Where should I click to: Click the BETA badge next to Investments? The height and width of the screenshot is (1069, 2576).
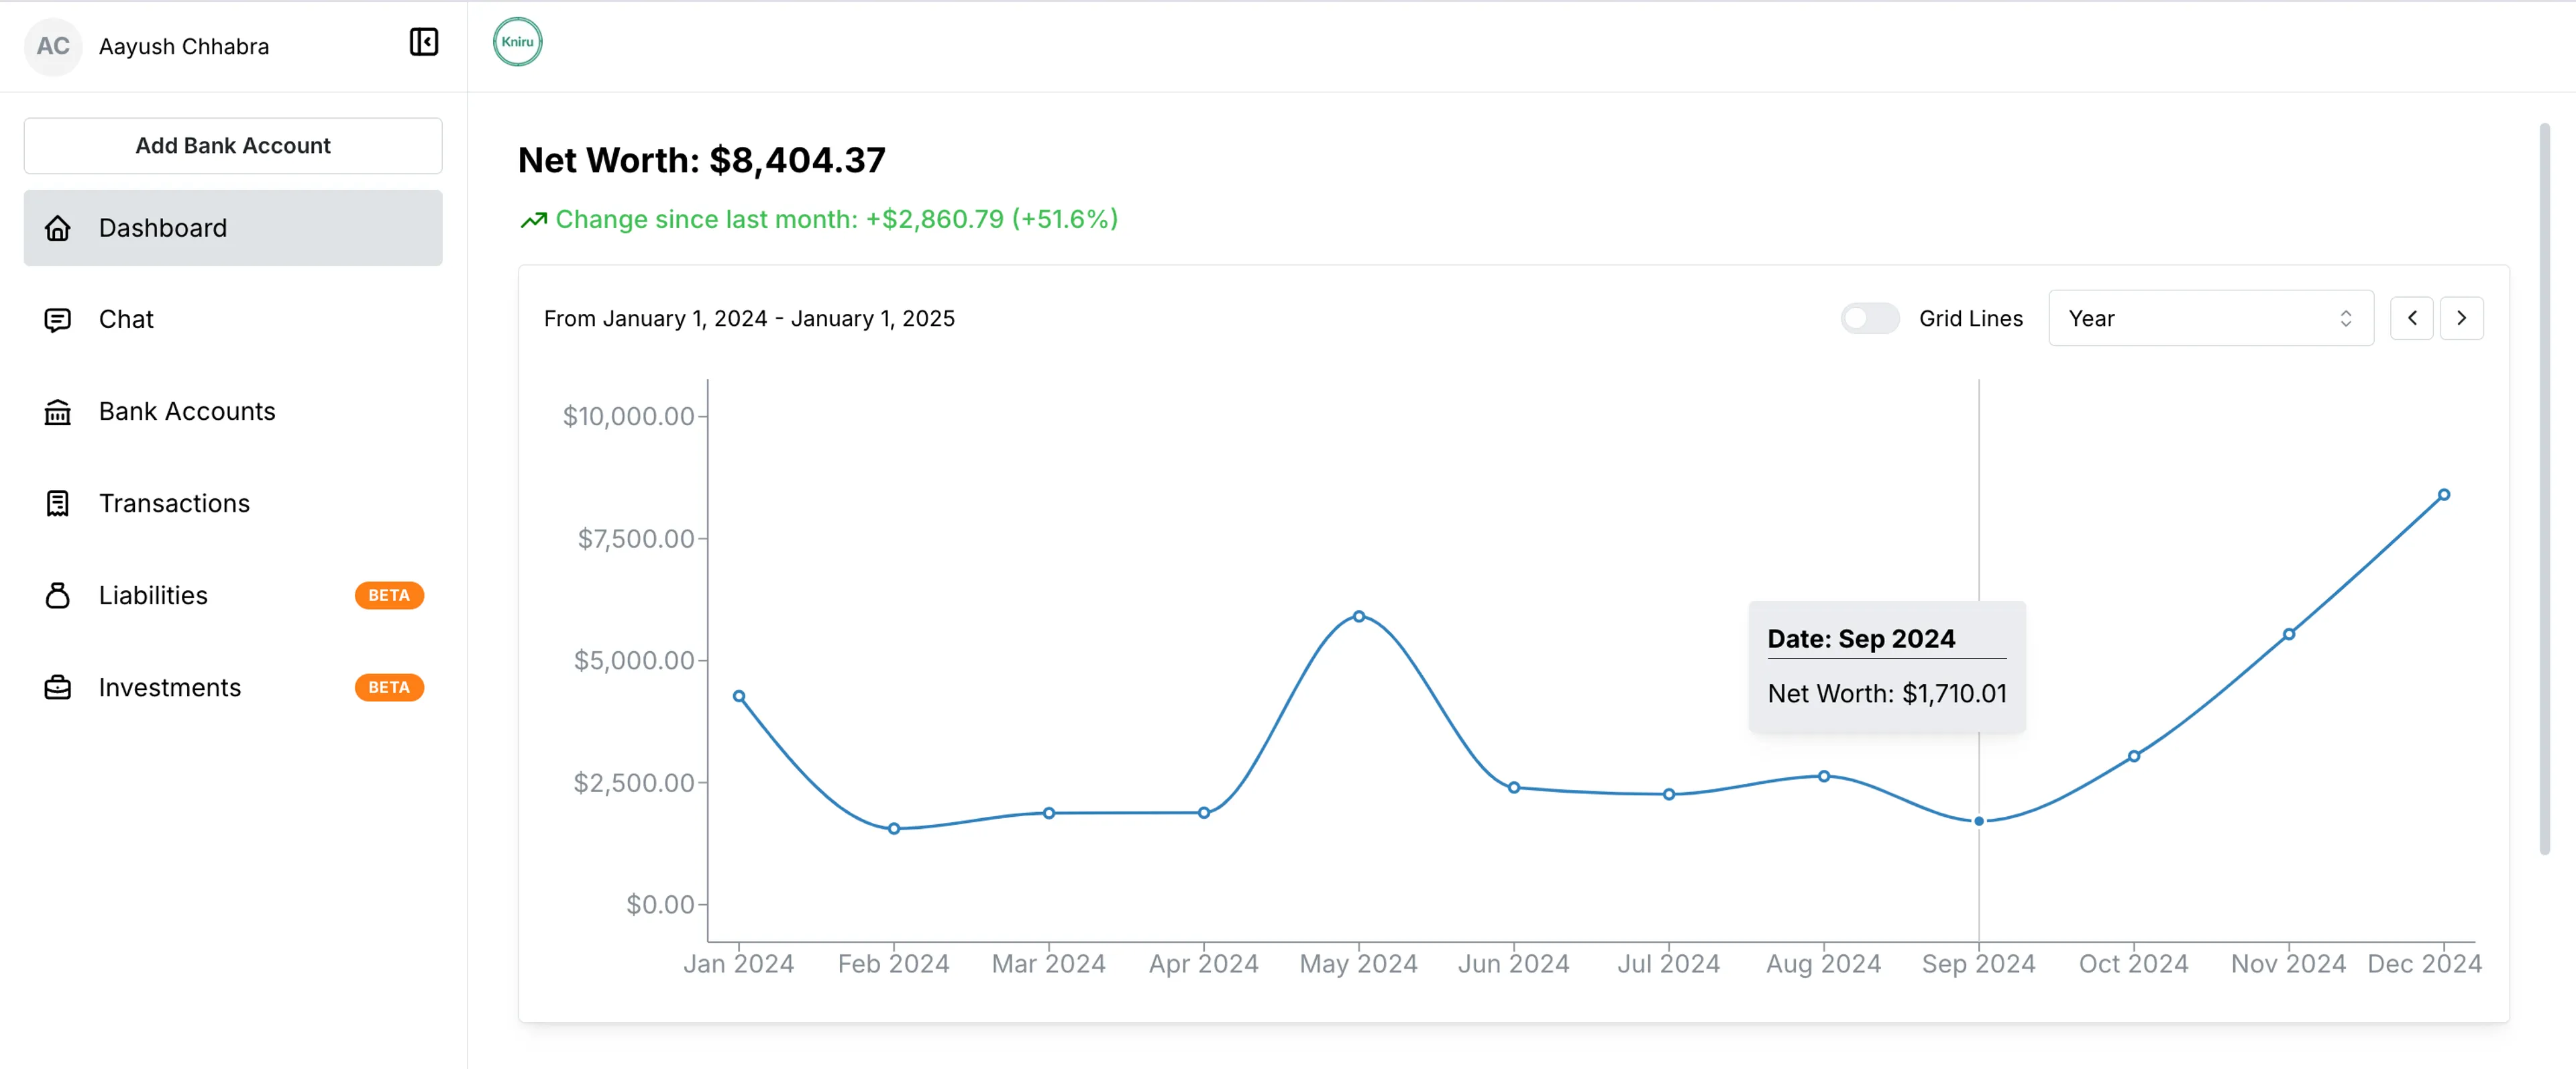point(389,688)
